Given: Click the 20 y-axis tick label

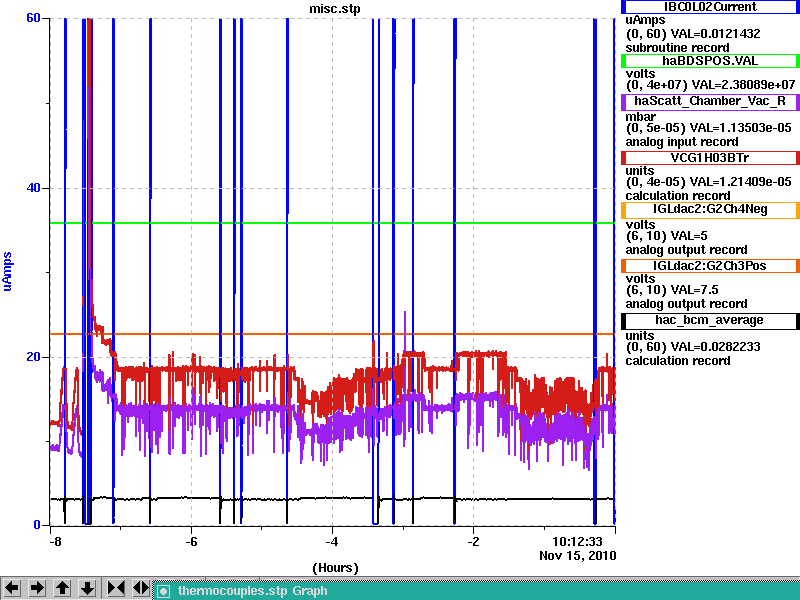Looking at the screenshot, I should pyautogui.click(x=33, y=357).
